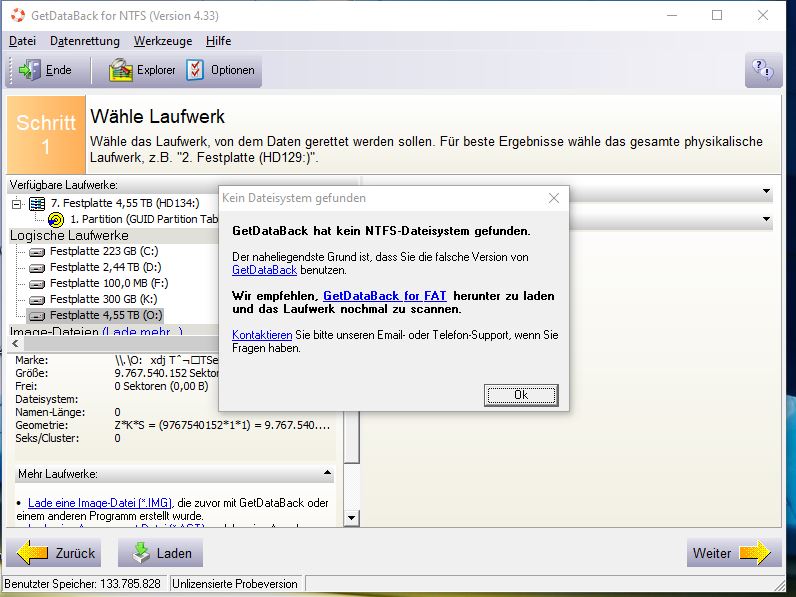Select 1. Partition (GUID Partition Table)

144,219
